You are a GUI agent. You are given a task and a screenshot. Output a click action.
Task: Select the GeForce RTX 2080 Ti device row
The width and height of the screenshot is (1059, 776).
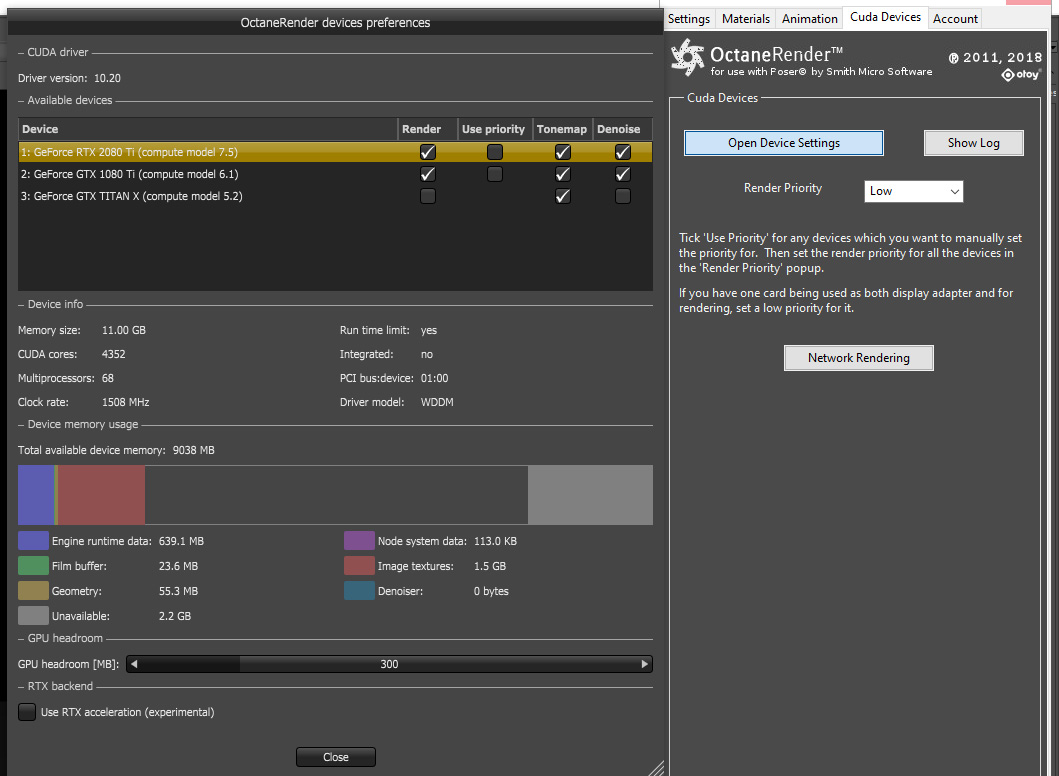(335, 152)
